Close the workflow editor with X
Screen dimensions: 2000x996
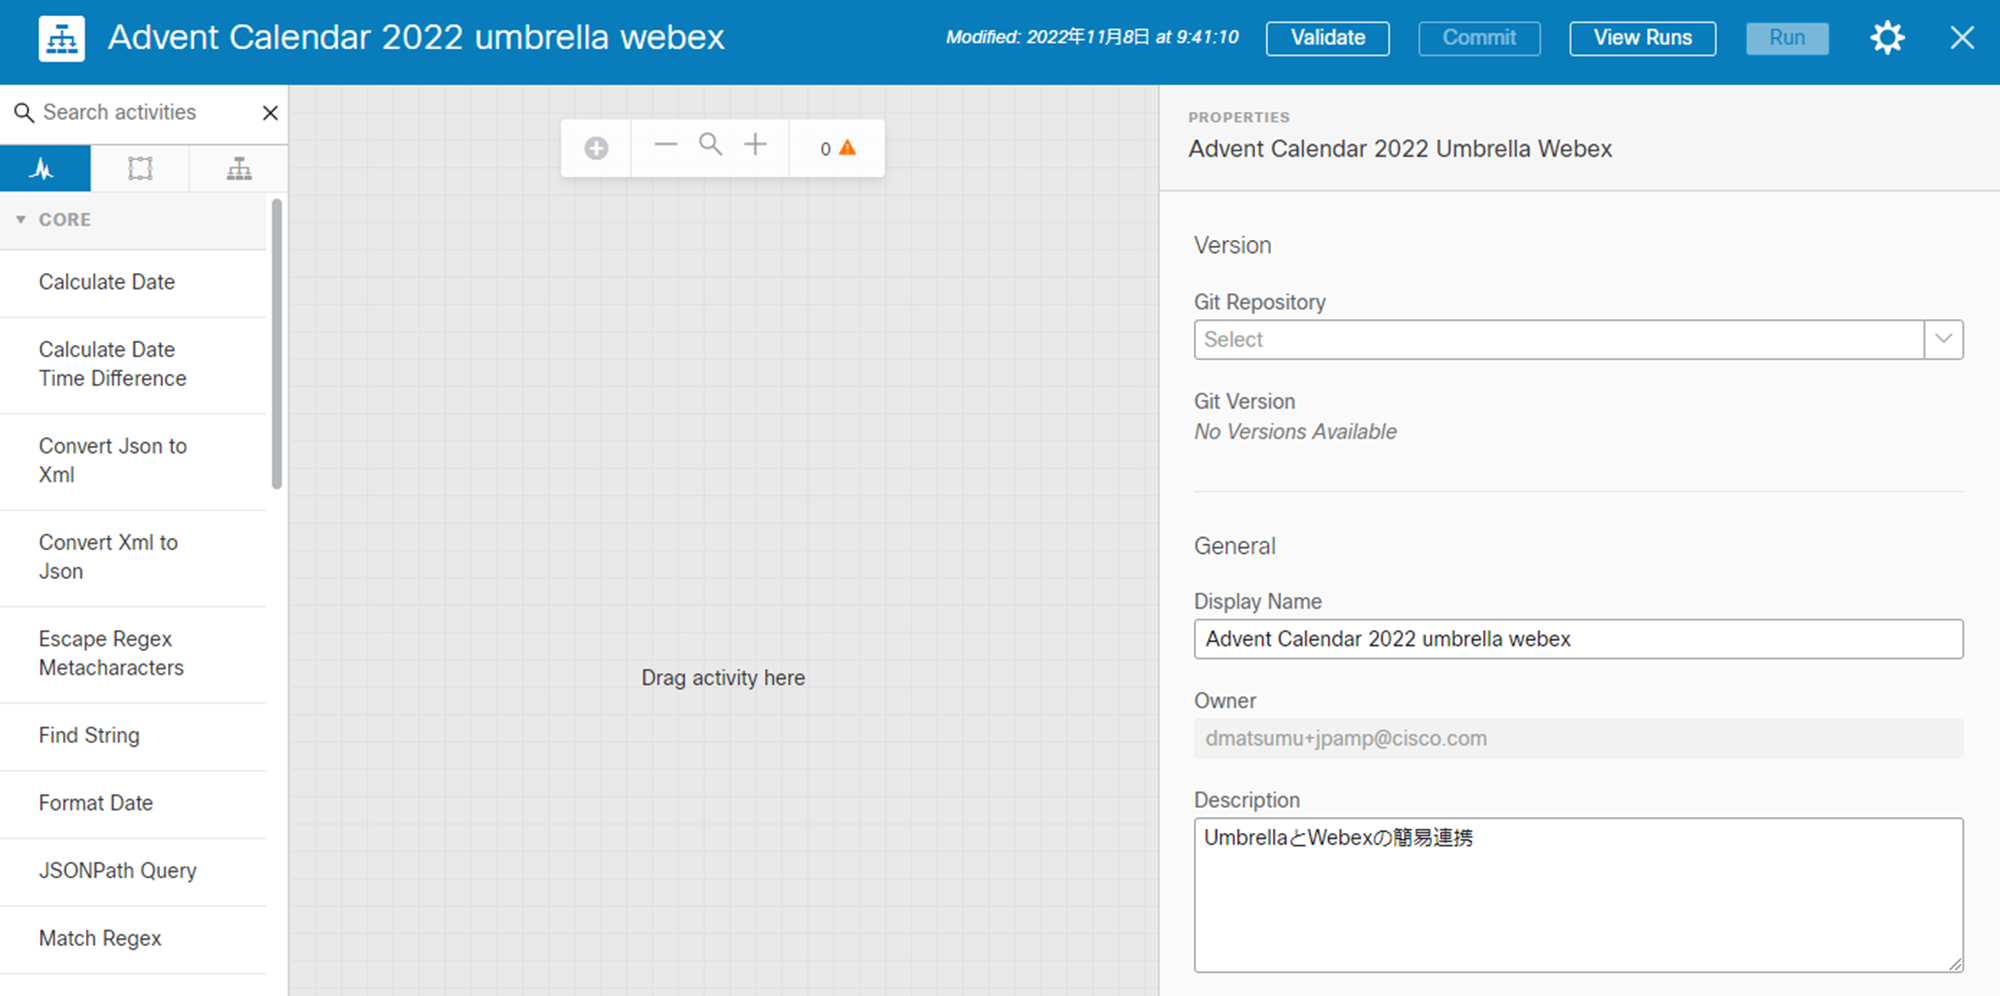click(x=1962, y=38)
